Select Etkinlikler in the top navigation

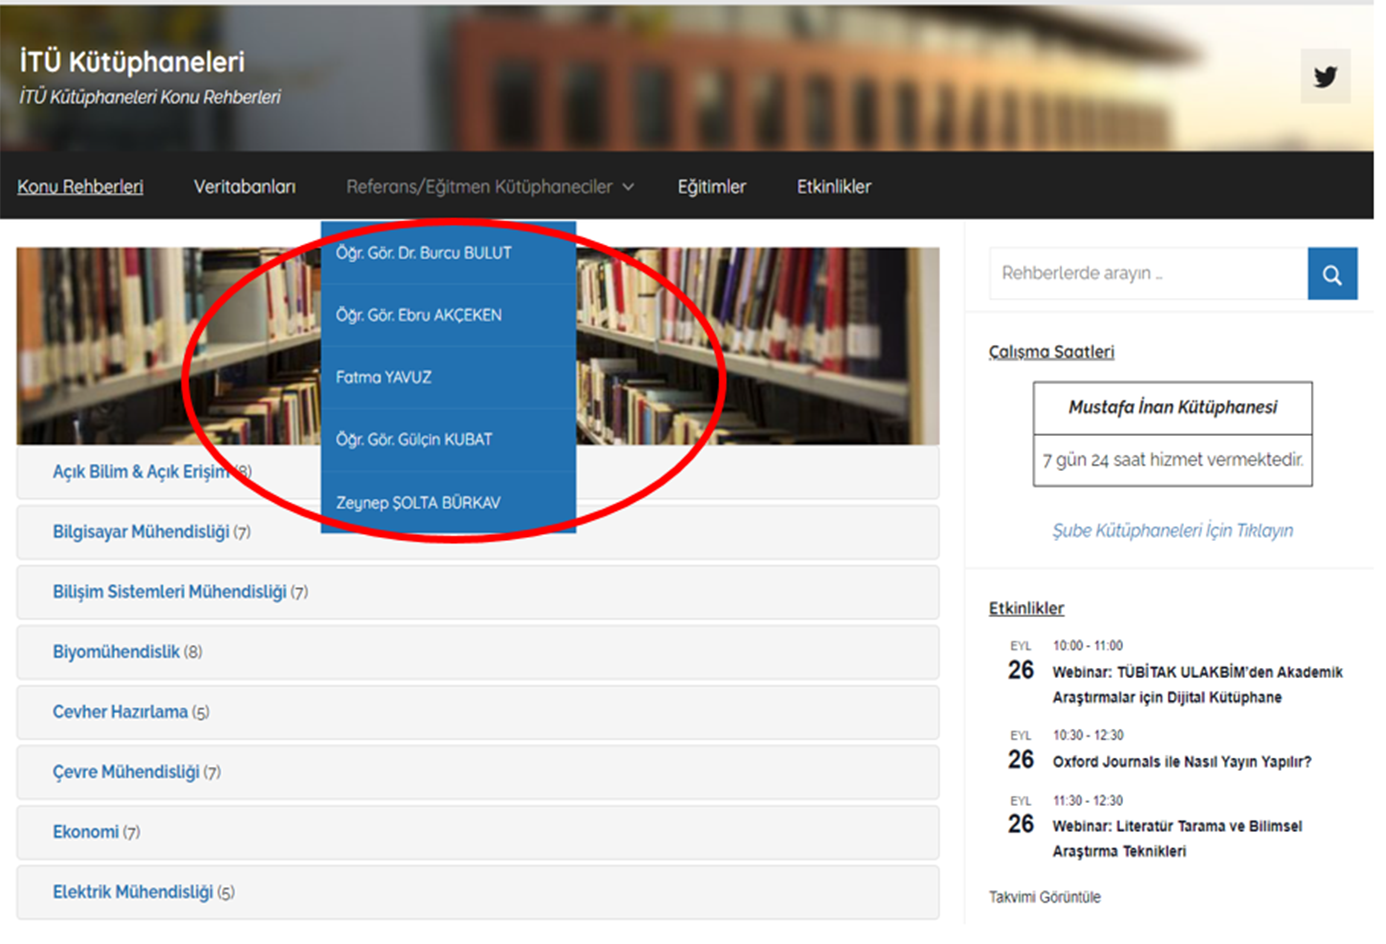coord(833,187)
